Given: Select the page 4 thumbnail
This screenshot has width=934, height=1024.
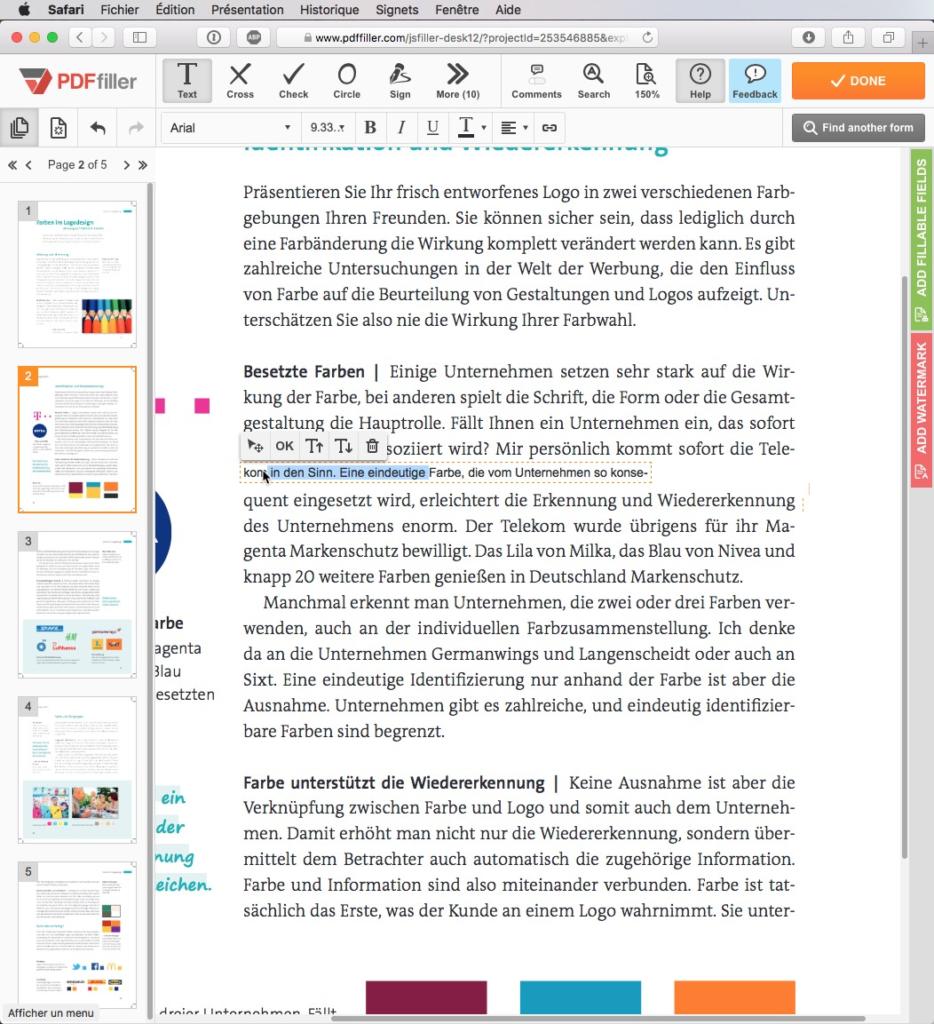Looking at the screenshot, I should (x=77, y=770).
